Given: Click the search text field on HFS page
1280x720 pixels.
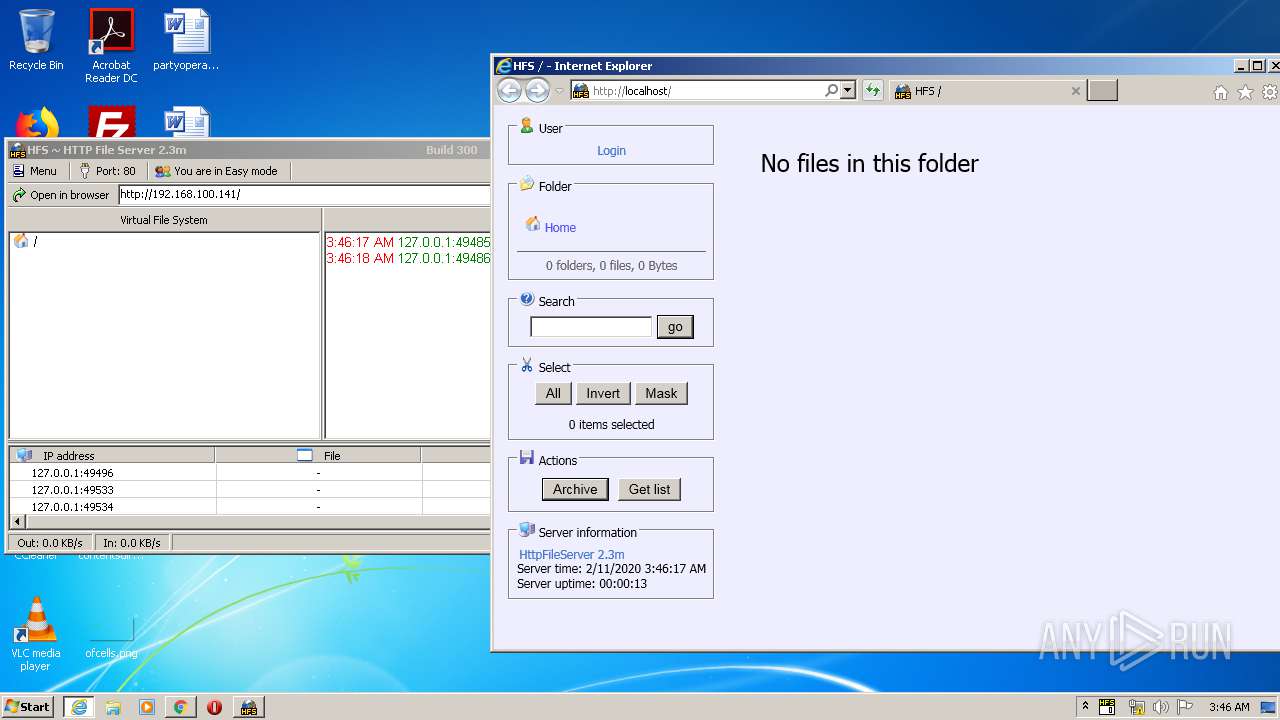Looking at the screenshot, I should [591, 327].
